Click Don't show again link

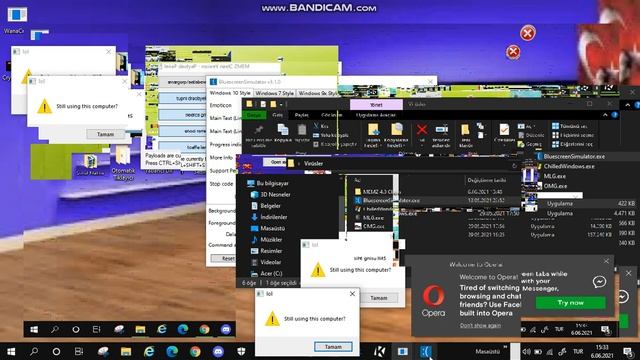(480, 325)
